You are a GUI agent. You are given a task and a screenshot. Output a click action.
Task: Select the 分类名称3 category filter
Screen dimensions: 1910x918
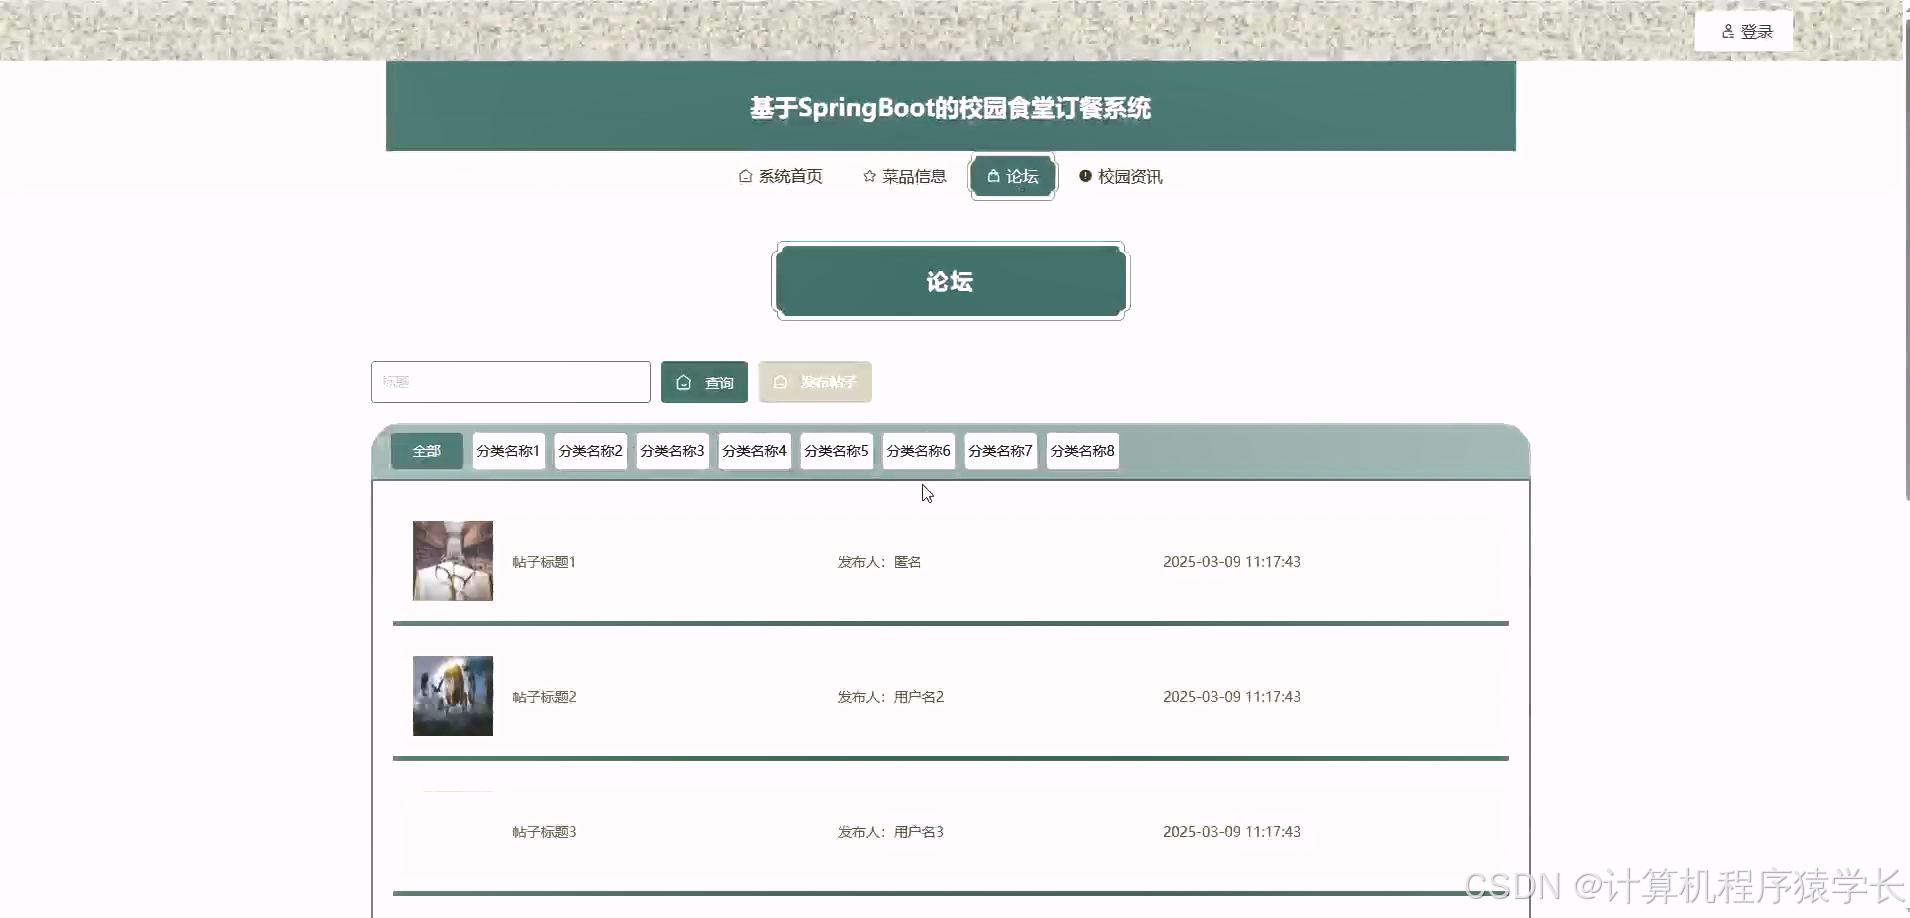[672, 450]
